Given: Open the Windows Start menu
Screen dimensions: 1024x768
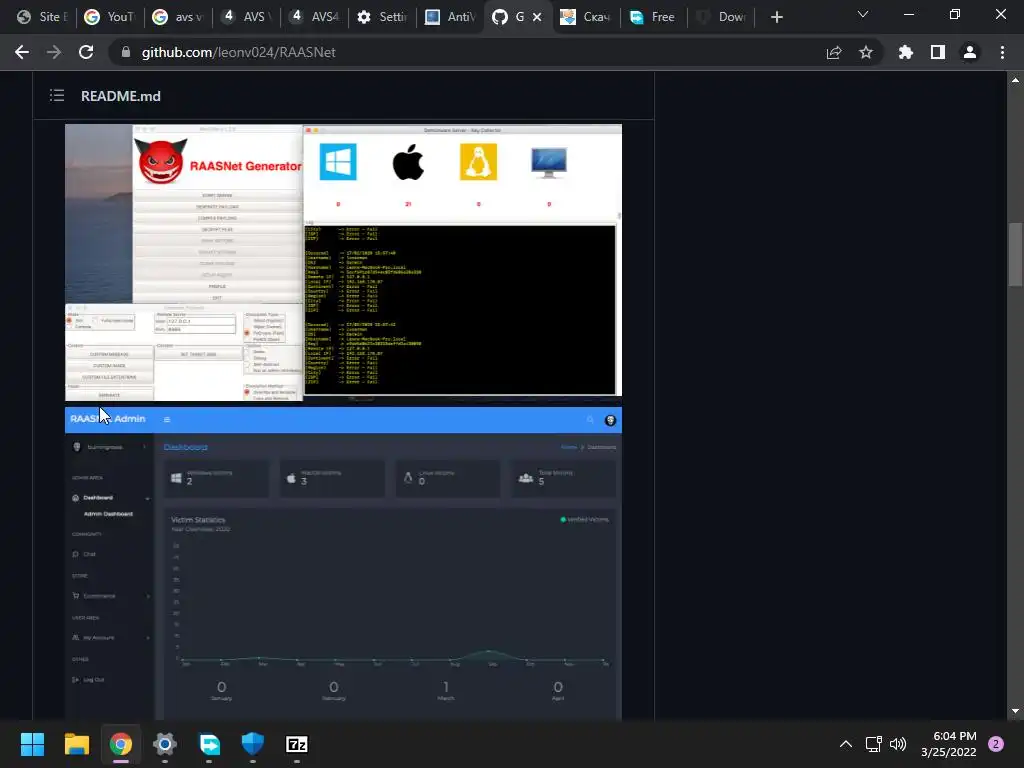Looking at the screenshot, I should (x=32, y=744).
